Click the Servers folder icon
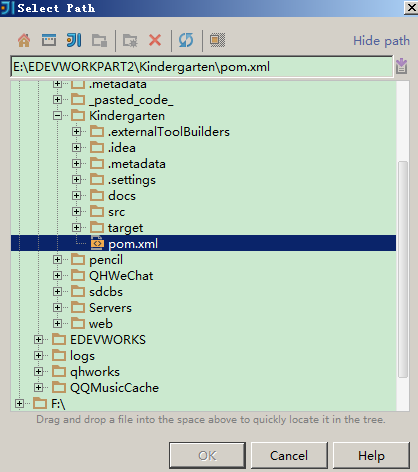The height and width of the screenshot is (472, 418). click(78, 308)
